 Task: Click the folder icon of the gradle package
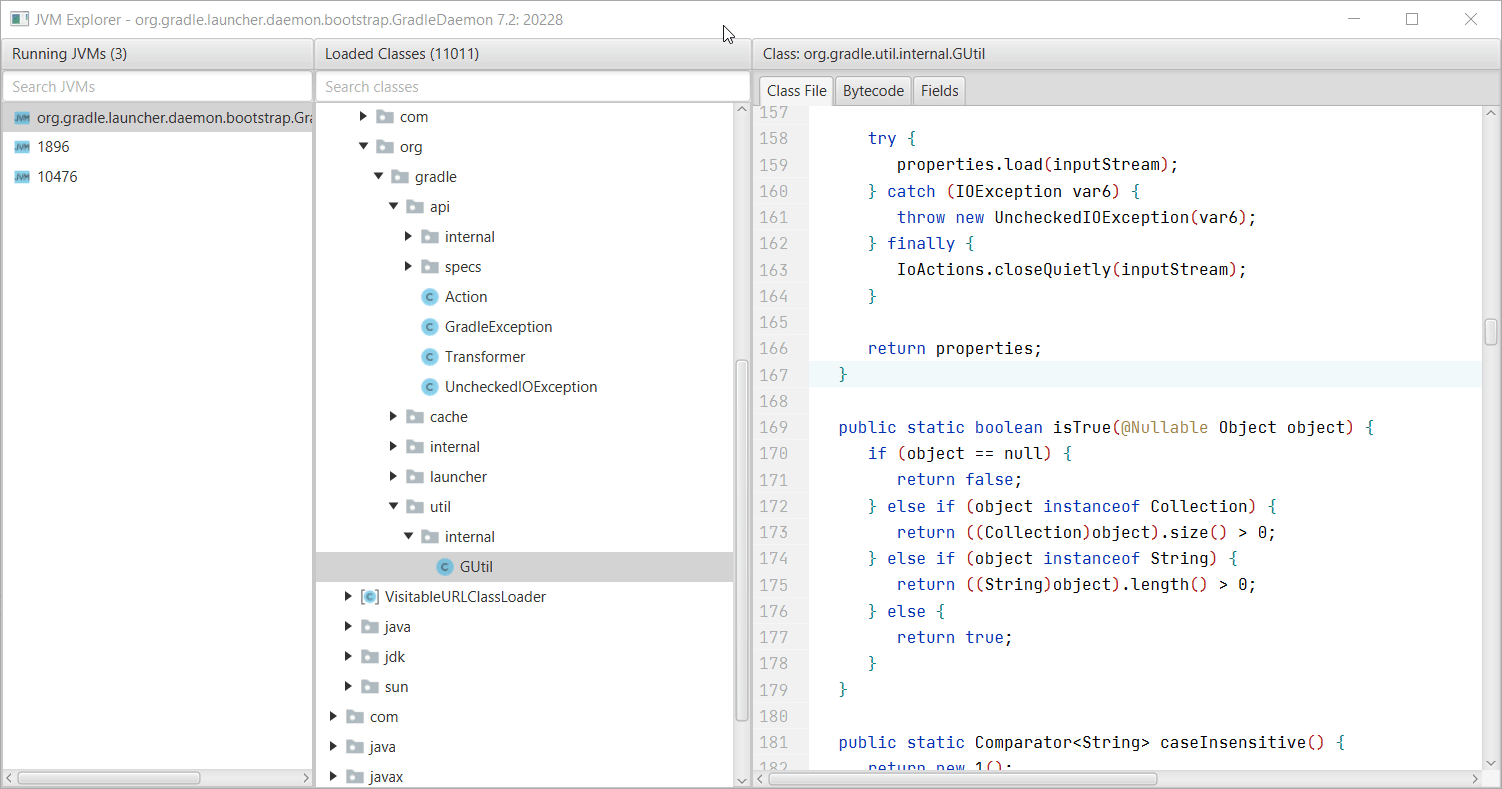(x=400, y=177)
